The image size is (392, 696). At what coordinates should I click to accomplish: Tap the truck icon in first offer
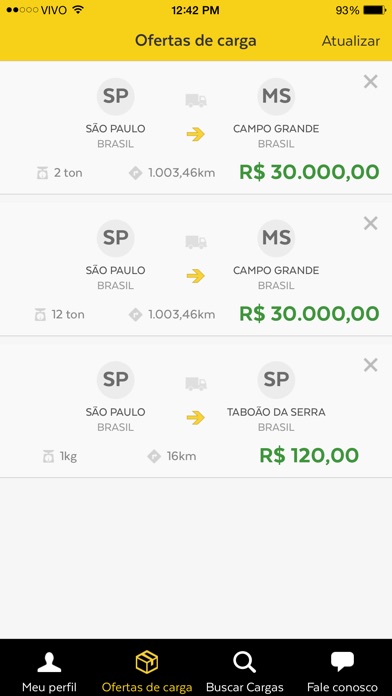[196, 100]
